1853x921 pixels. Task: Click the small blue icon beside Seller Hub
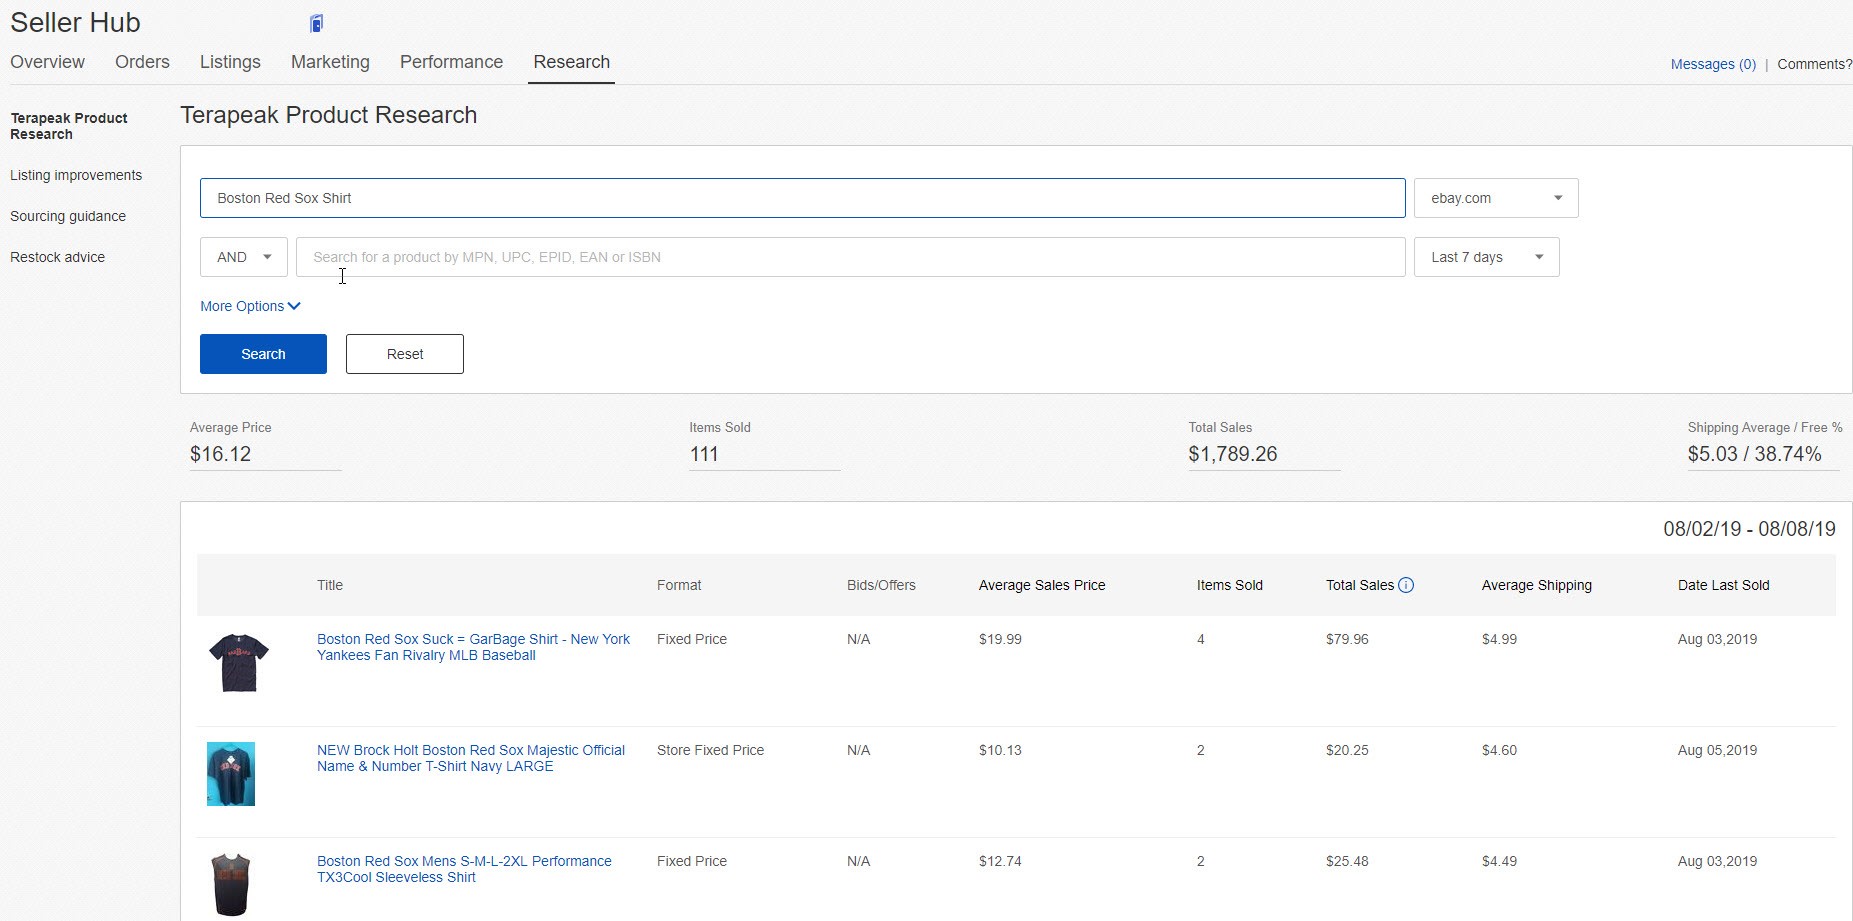tap(316, 23)
